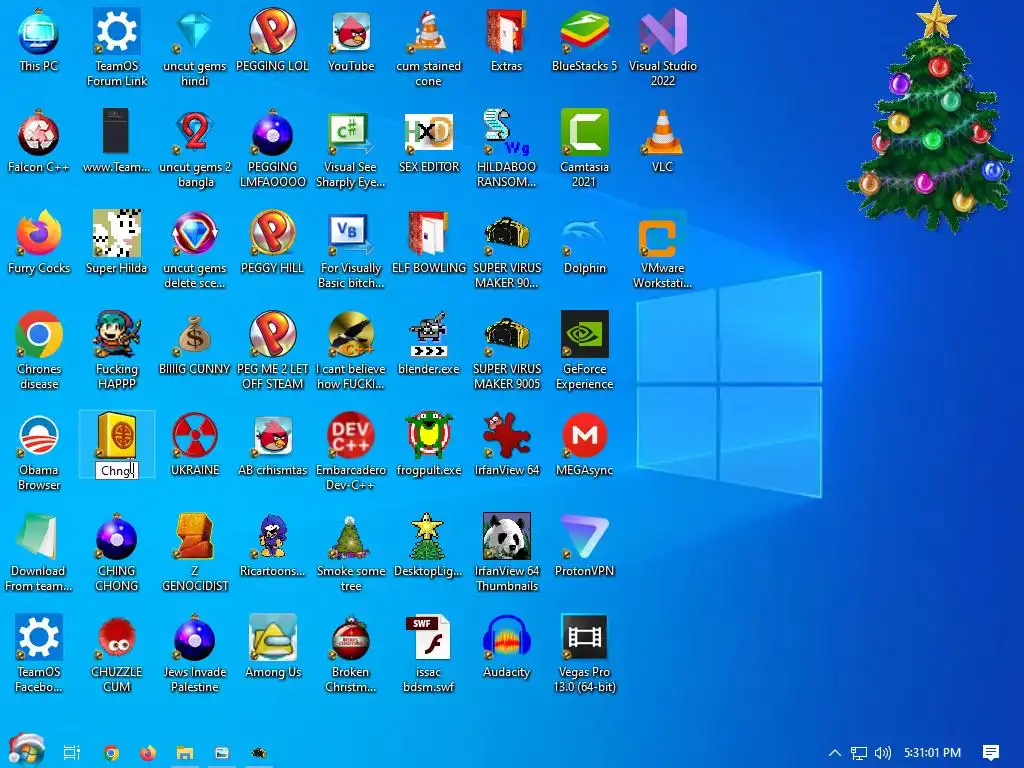Open the Falcon C++ shortcut
1024x768 pixels.
(x=39, y=142)
